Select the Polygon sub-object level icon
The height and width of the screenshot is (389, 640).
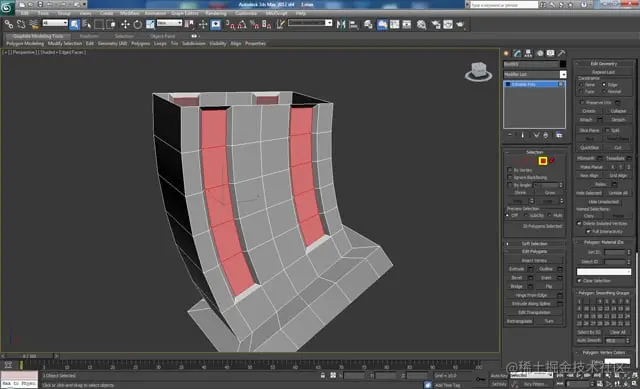click(543, 161)
